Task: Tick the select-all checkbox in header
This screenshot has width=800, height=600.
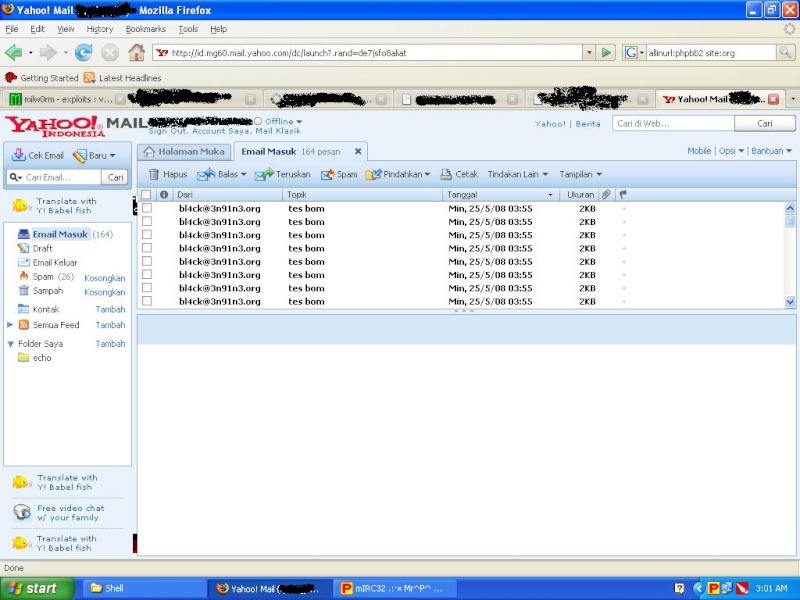Action: [x=146, y=194]
